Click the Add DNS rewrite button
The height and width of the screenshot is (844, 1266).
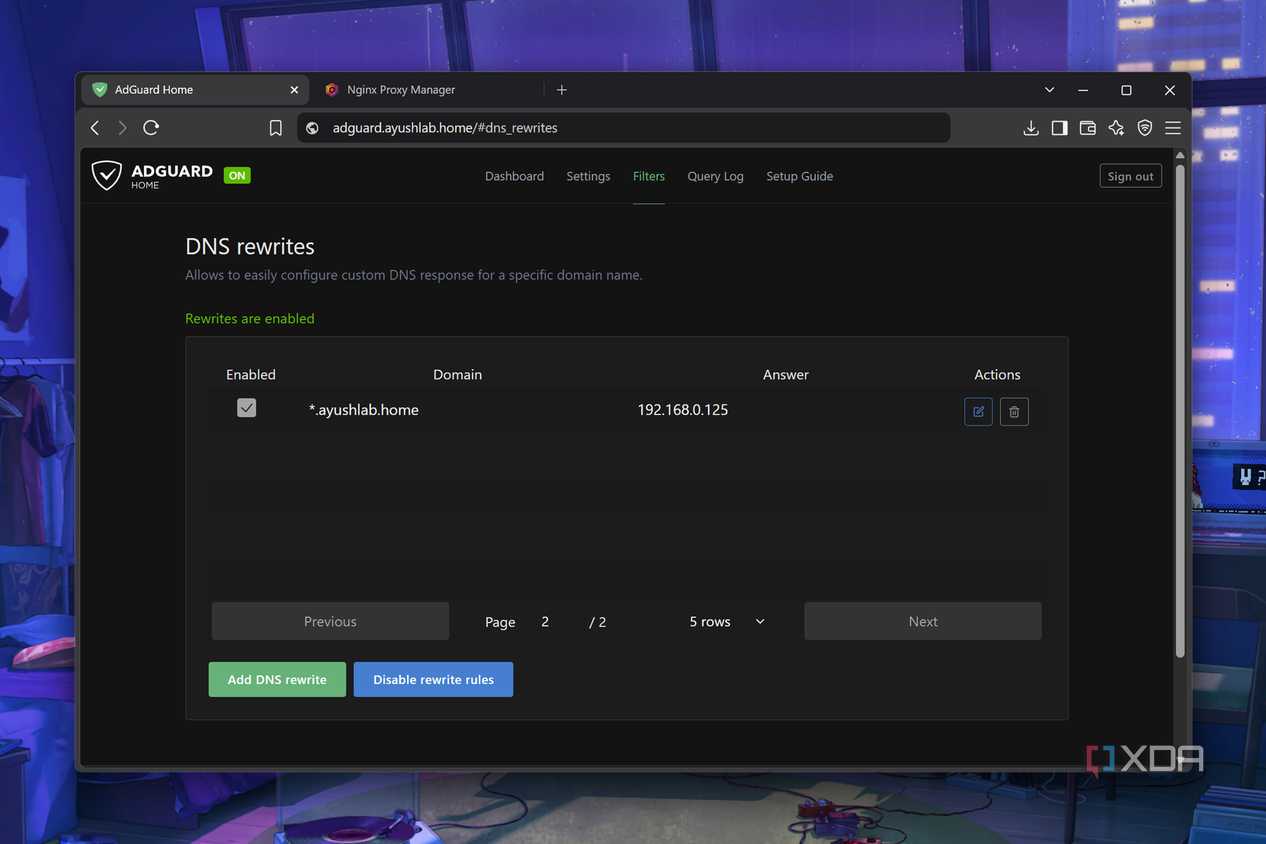tap(277, 680)
